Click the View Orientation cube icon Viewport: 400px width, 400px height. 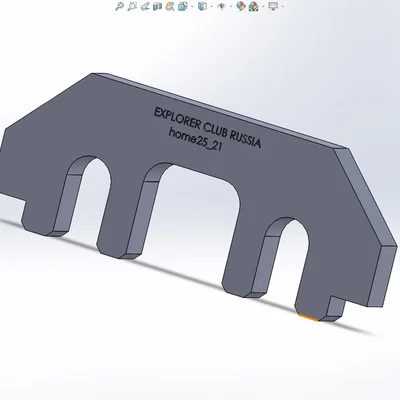tap(182, 6)
